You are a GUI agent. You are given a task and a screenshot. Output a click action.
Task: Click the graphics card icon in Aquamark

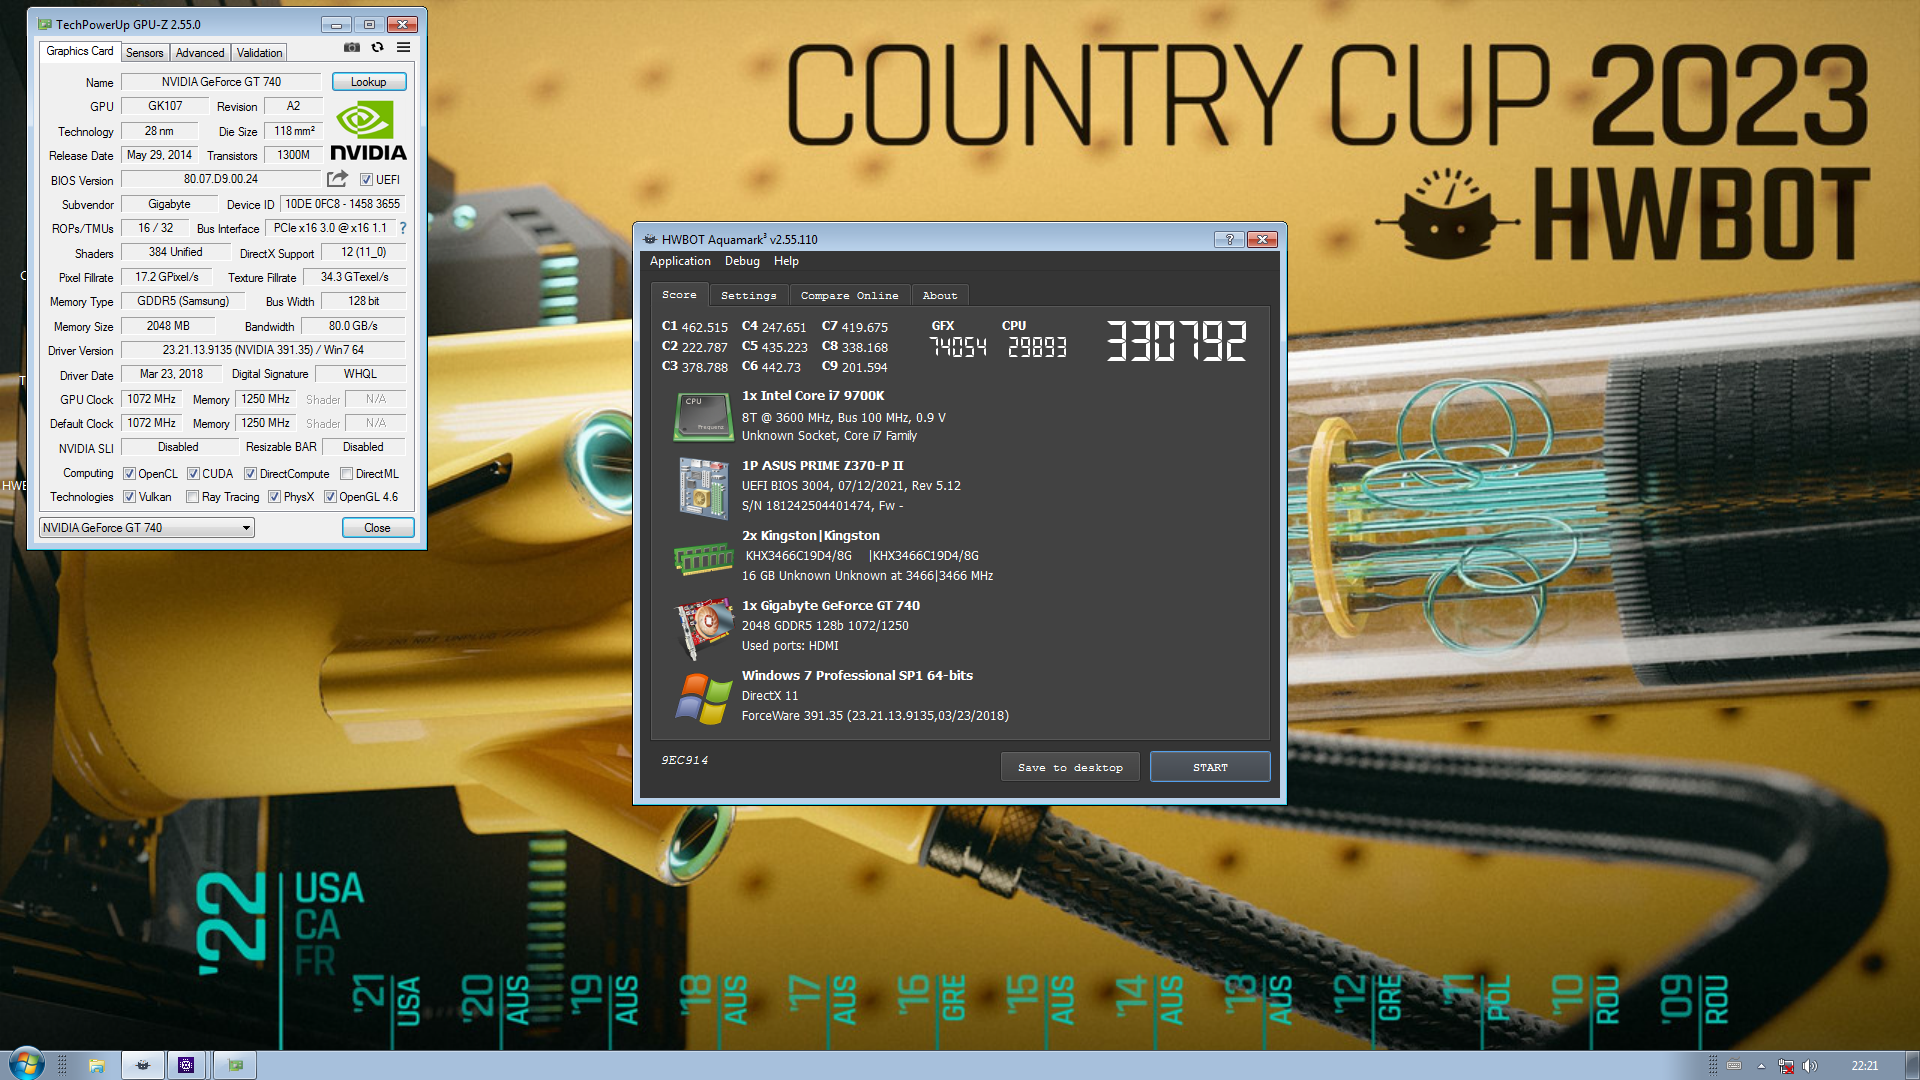pos(703,628)
